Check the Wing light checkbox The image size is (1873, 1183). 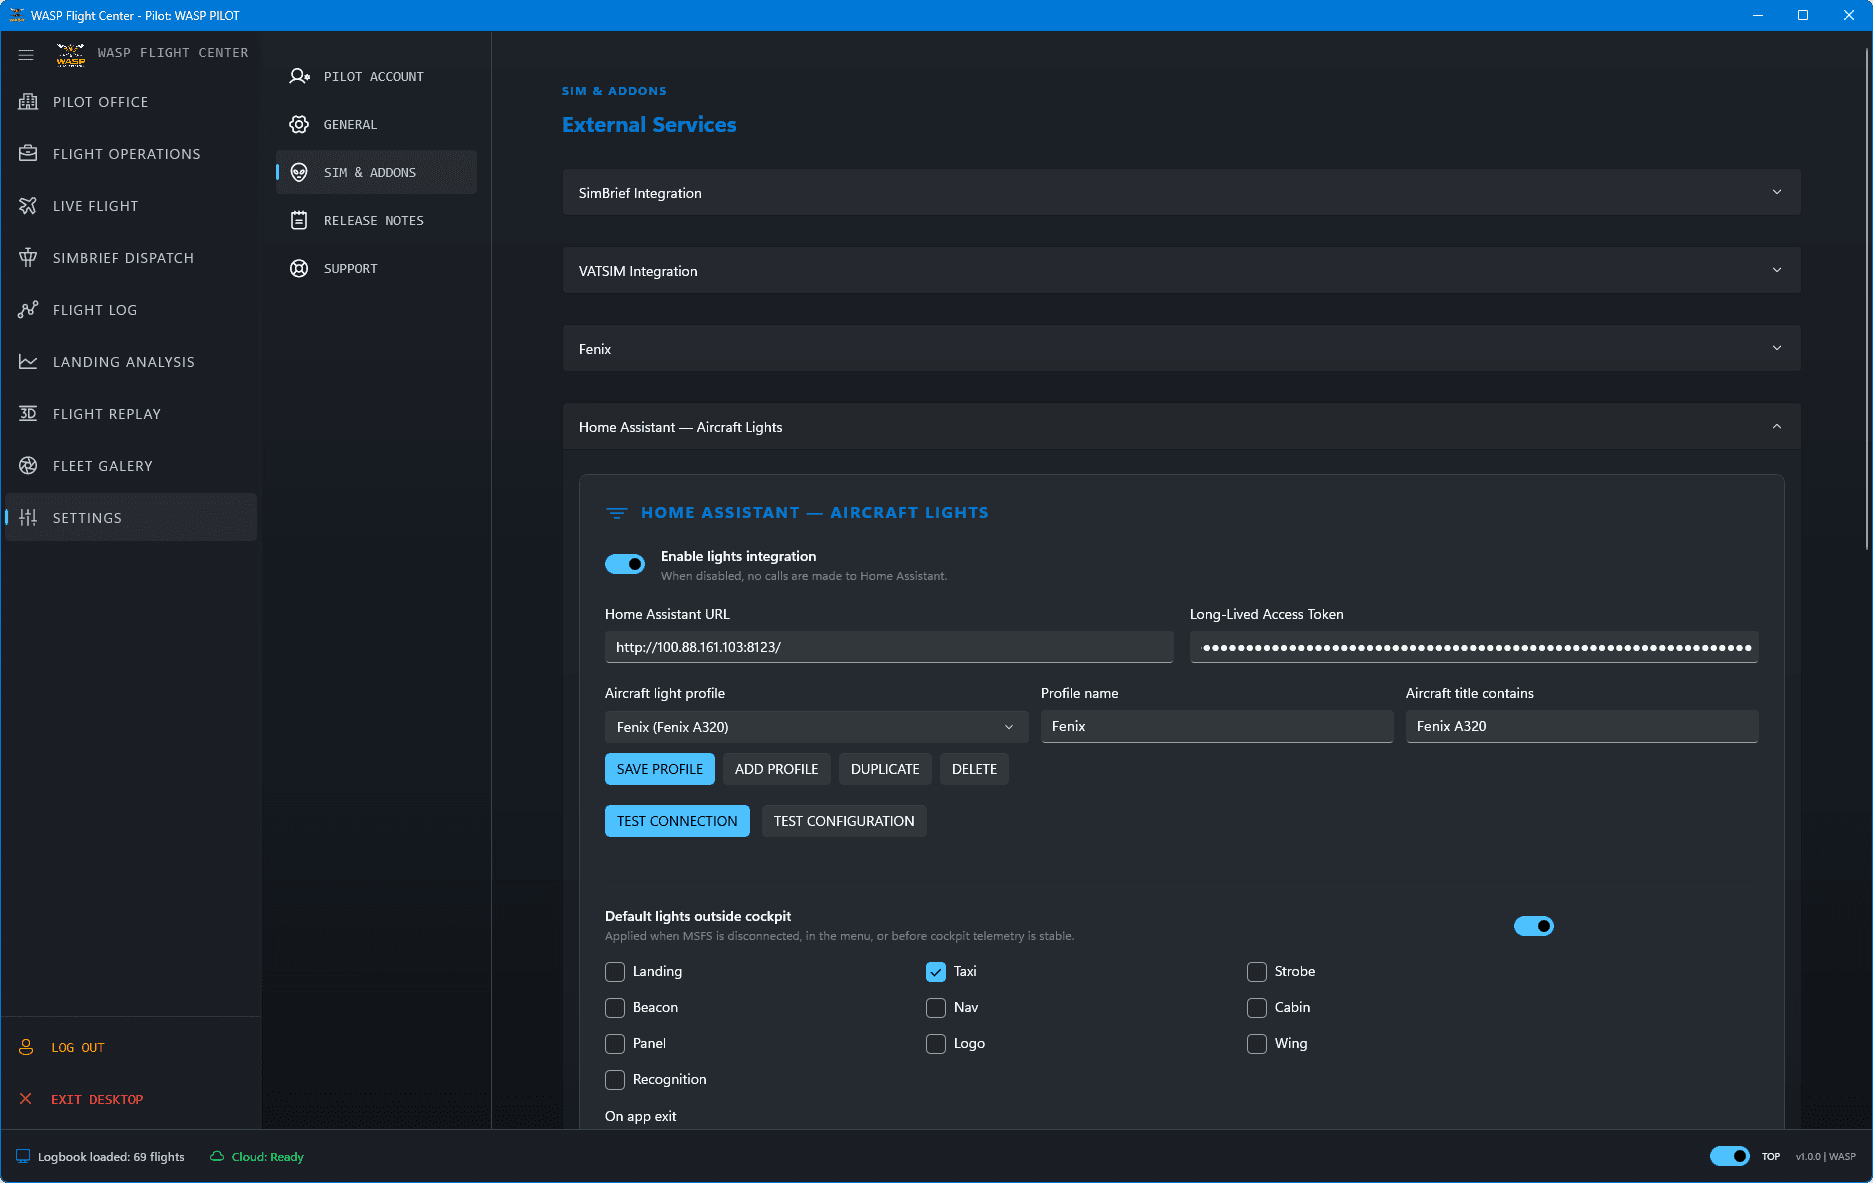(x=1257, y=1044)
